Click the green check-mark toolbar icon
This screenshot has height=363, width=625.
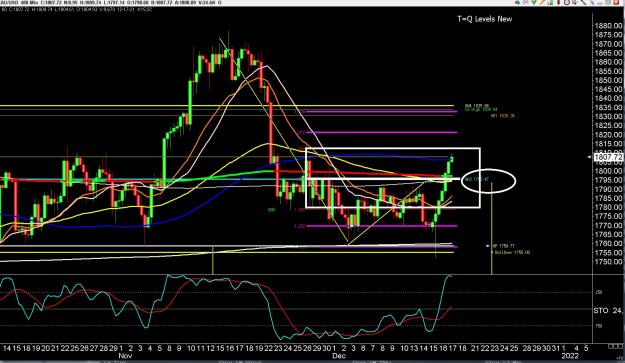tap(534, 2)
